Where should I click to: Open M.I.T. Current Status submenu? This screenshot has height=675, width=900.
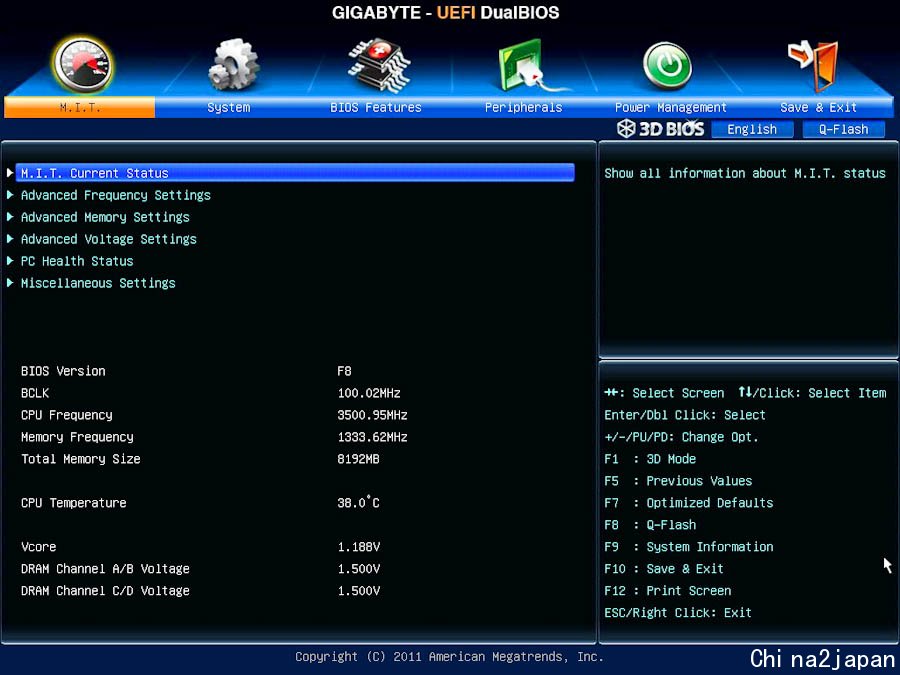[x=295, y=173]
